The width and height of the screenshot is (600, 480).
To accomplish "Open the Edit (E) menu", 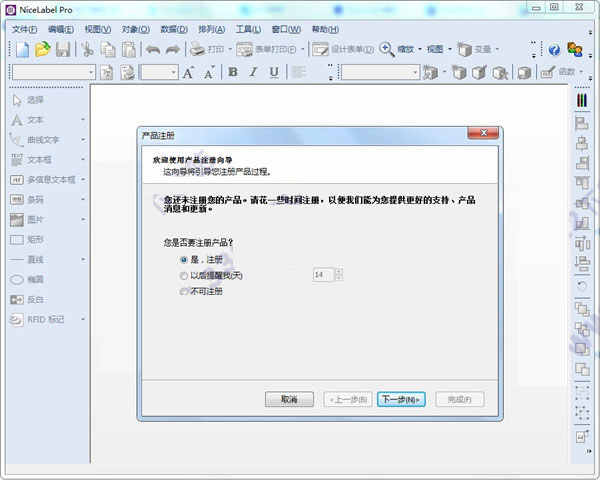I will 61,29.
